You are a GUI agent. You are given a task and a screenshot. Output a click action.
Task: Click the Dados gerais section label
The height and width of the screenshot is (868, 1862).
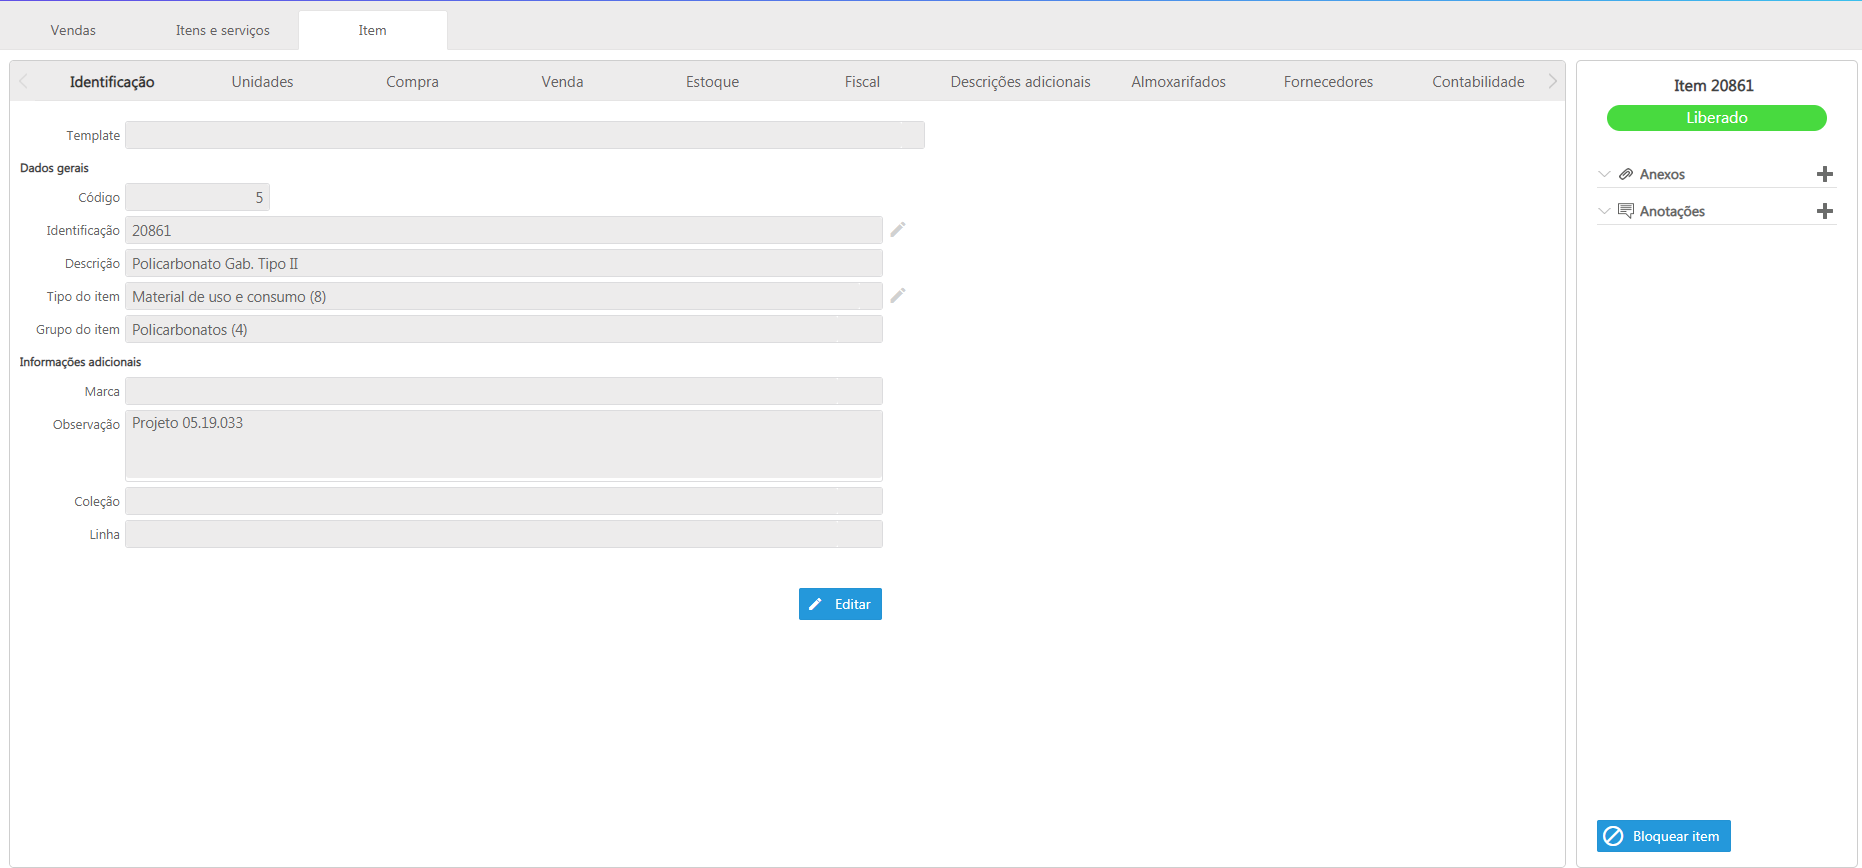54,168
